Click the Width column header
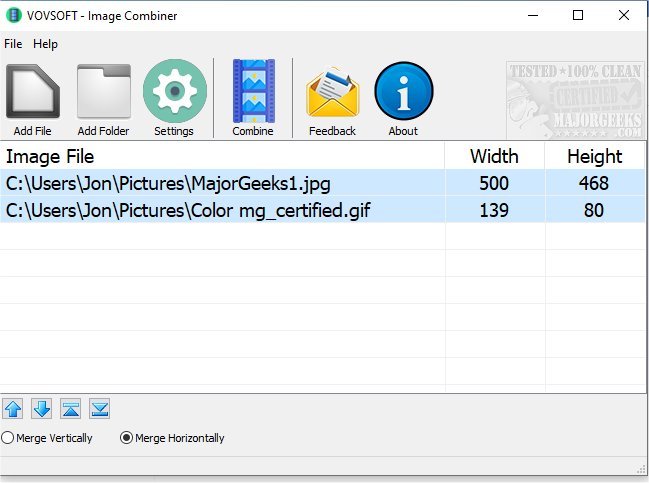Image resolution: width=649 pixels, height=483 pixels. (494, 156)
